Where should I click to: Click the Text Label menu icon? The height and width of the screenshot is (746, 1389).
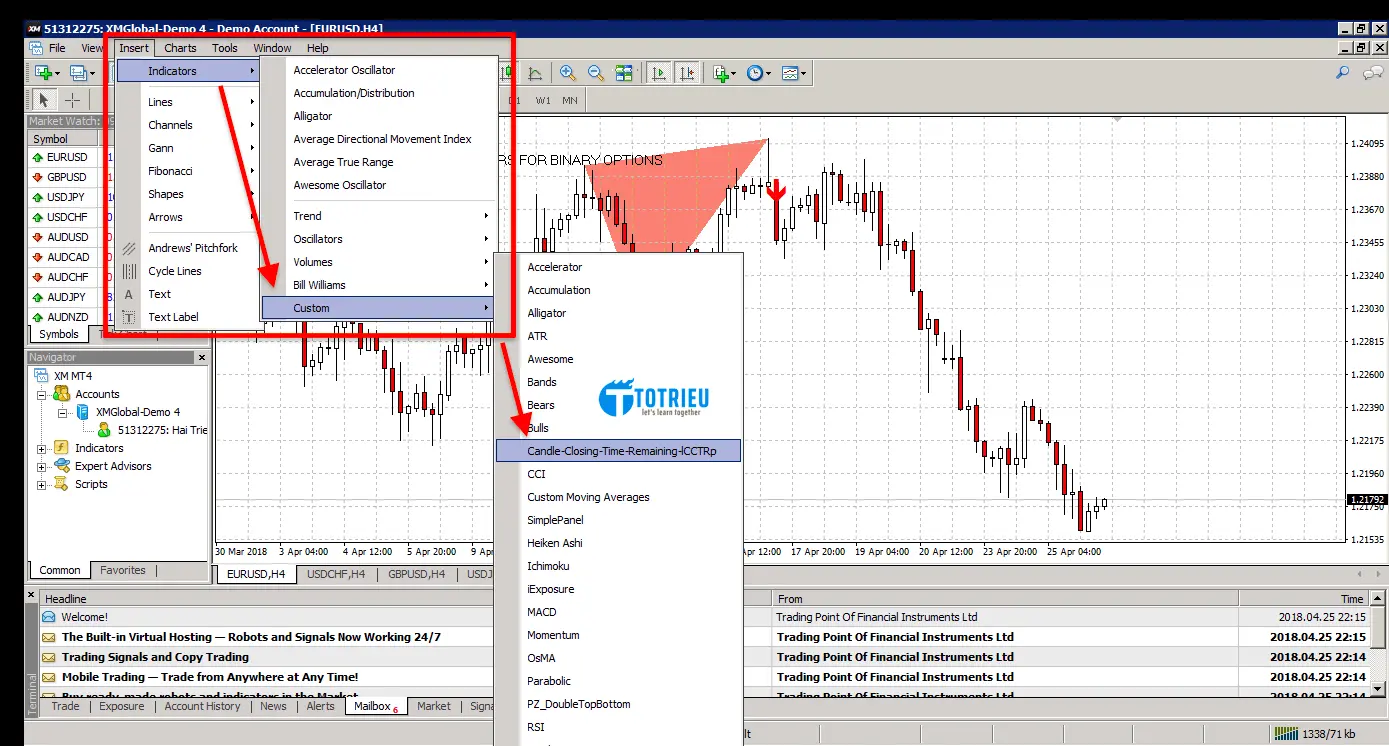[x=129, y=317]
